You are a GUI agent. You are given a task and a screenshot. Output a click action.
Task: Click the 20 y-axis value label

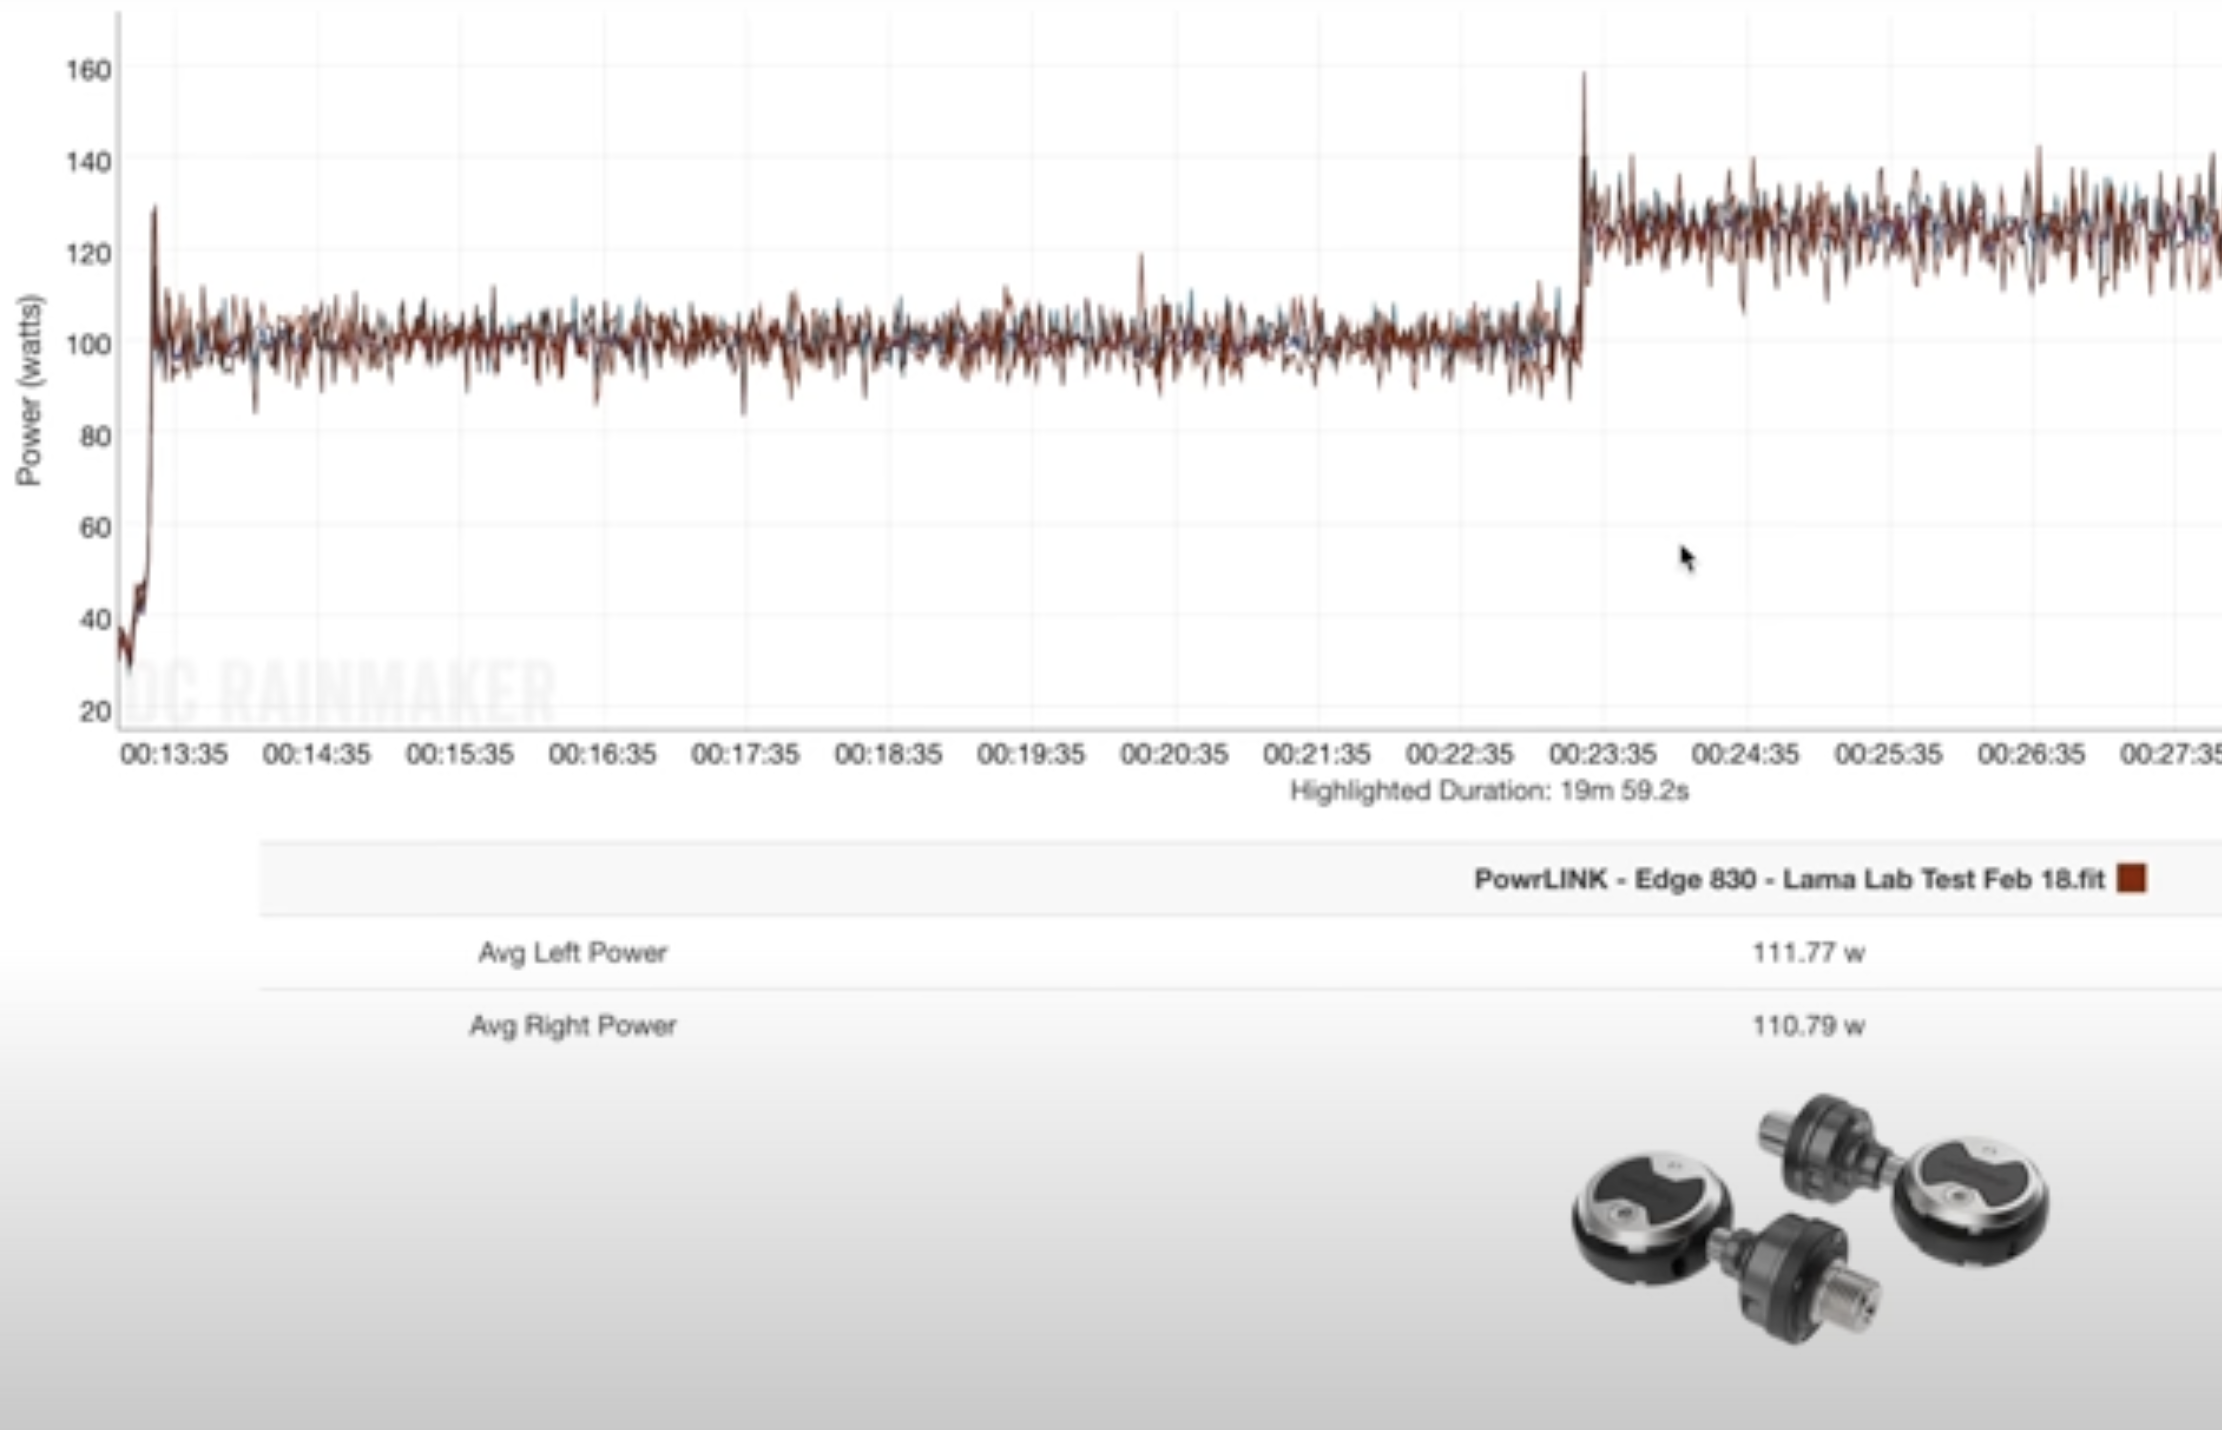(x=94, y=711)
